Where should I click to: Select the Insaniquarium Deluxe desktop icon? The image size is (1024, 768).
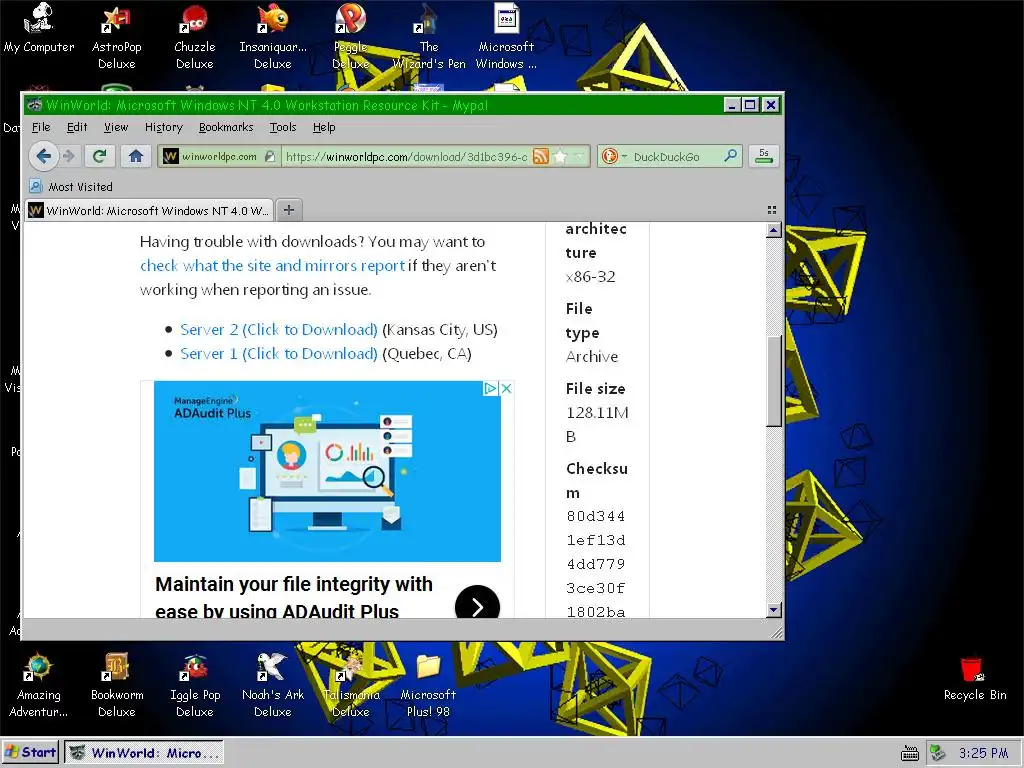click(272, 37)
